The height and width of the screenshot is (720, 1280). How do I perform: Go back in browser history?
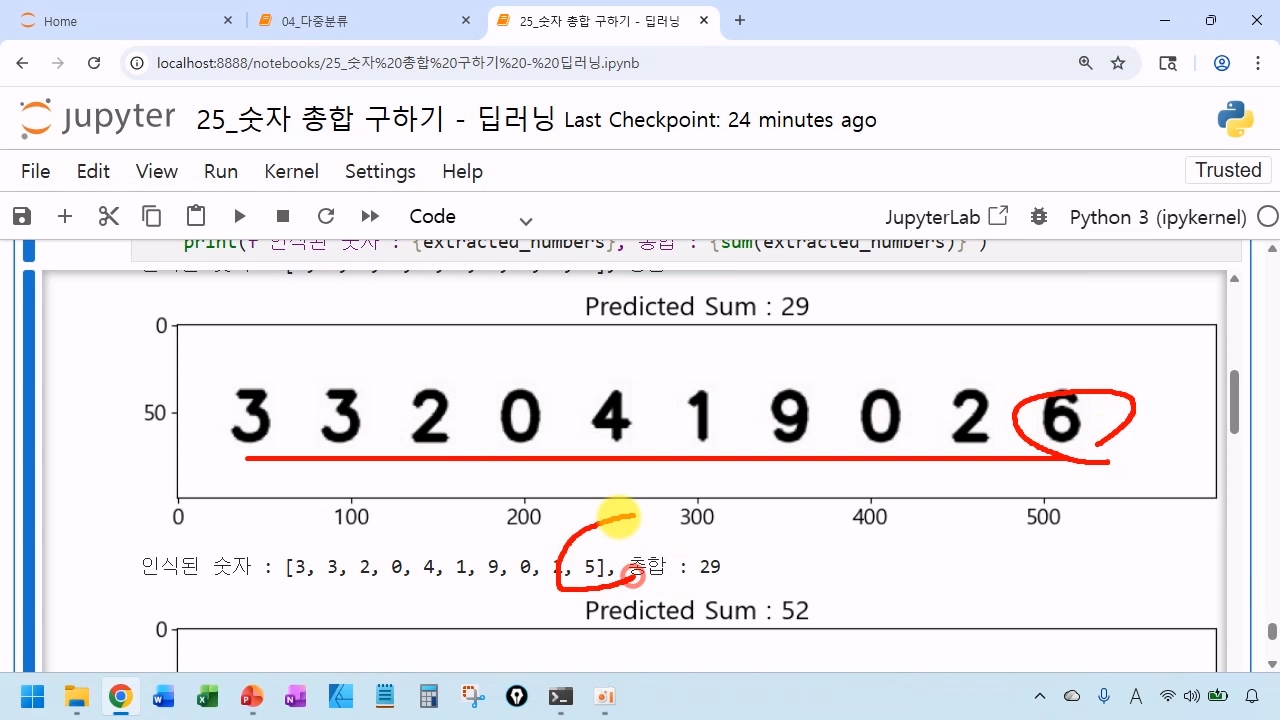coord(22,63)
